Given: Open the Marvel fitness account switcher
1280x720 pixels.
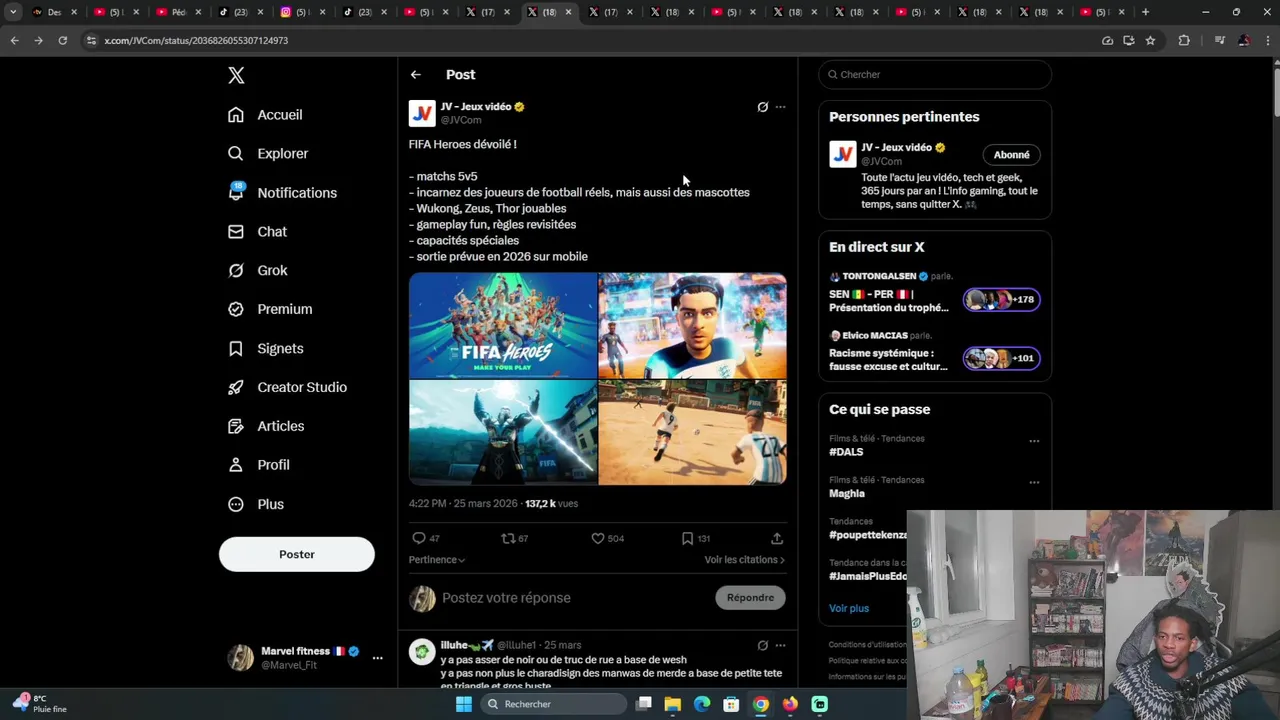Looking at the screenshot, I should click(x=305, y=658).
